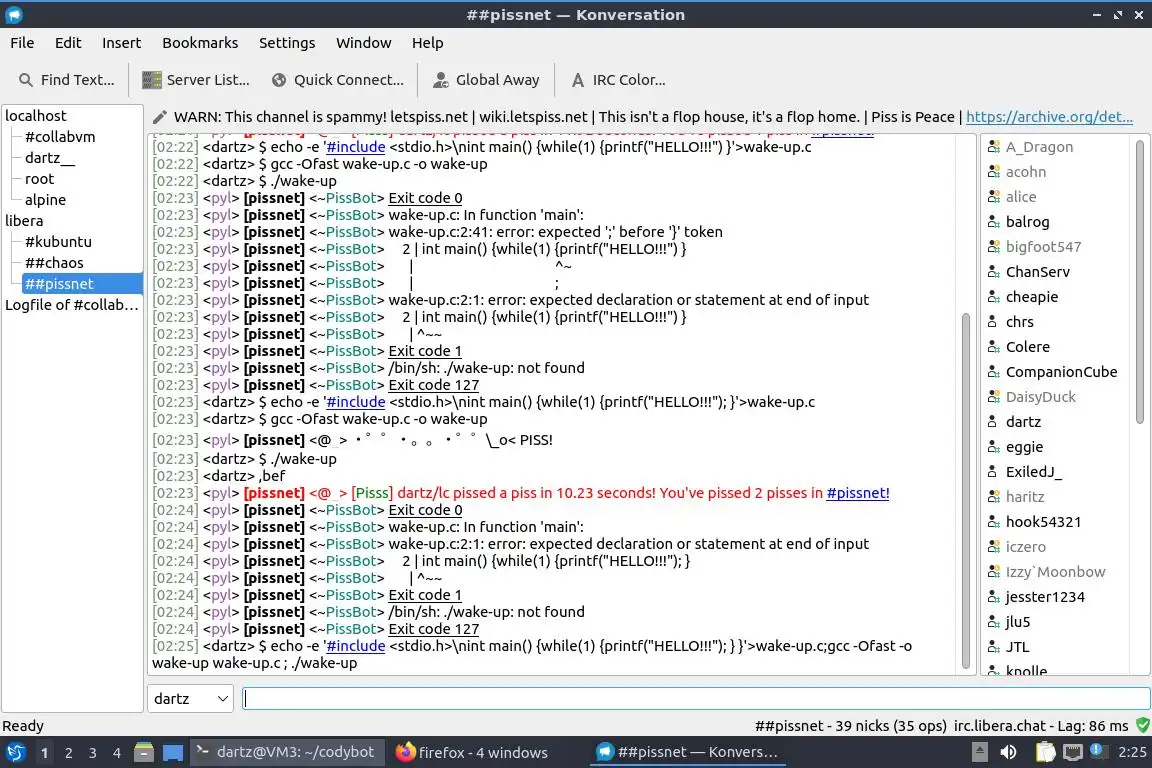The width and height of the screenshot is (1152, 768).
Task: Click the network tray icon
Action: point(1073,752)
